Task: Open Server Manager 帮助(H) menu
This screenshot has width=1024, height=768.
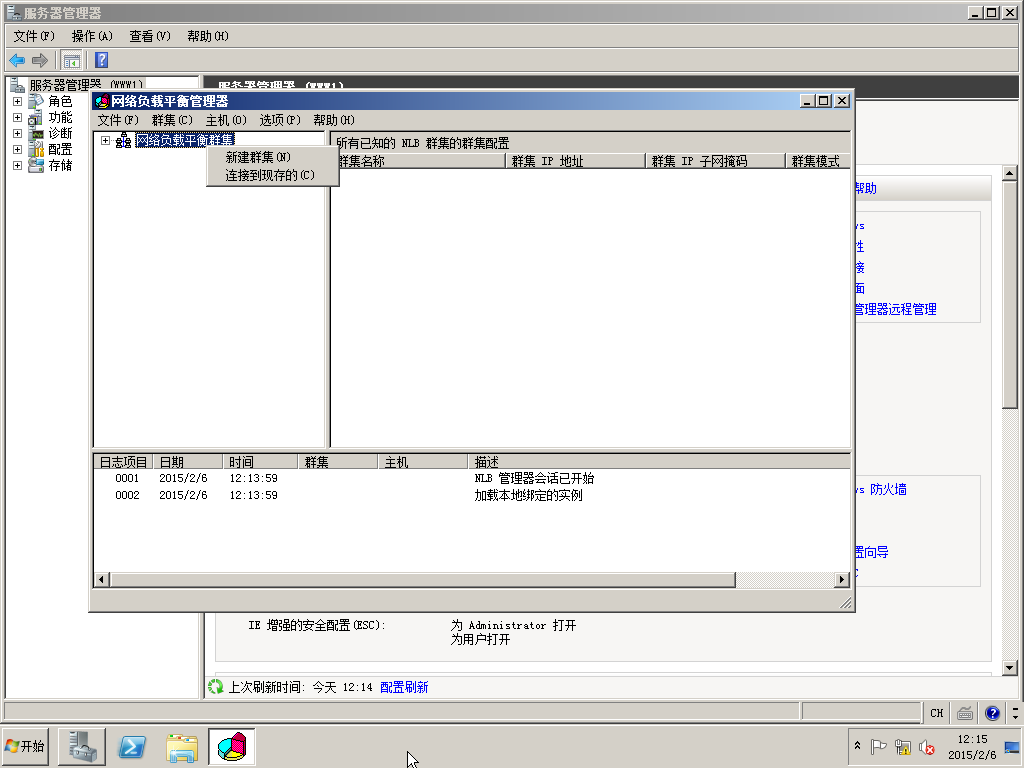Action: click(x=208, y=37)
